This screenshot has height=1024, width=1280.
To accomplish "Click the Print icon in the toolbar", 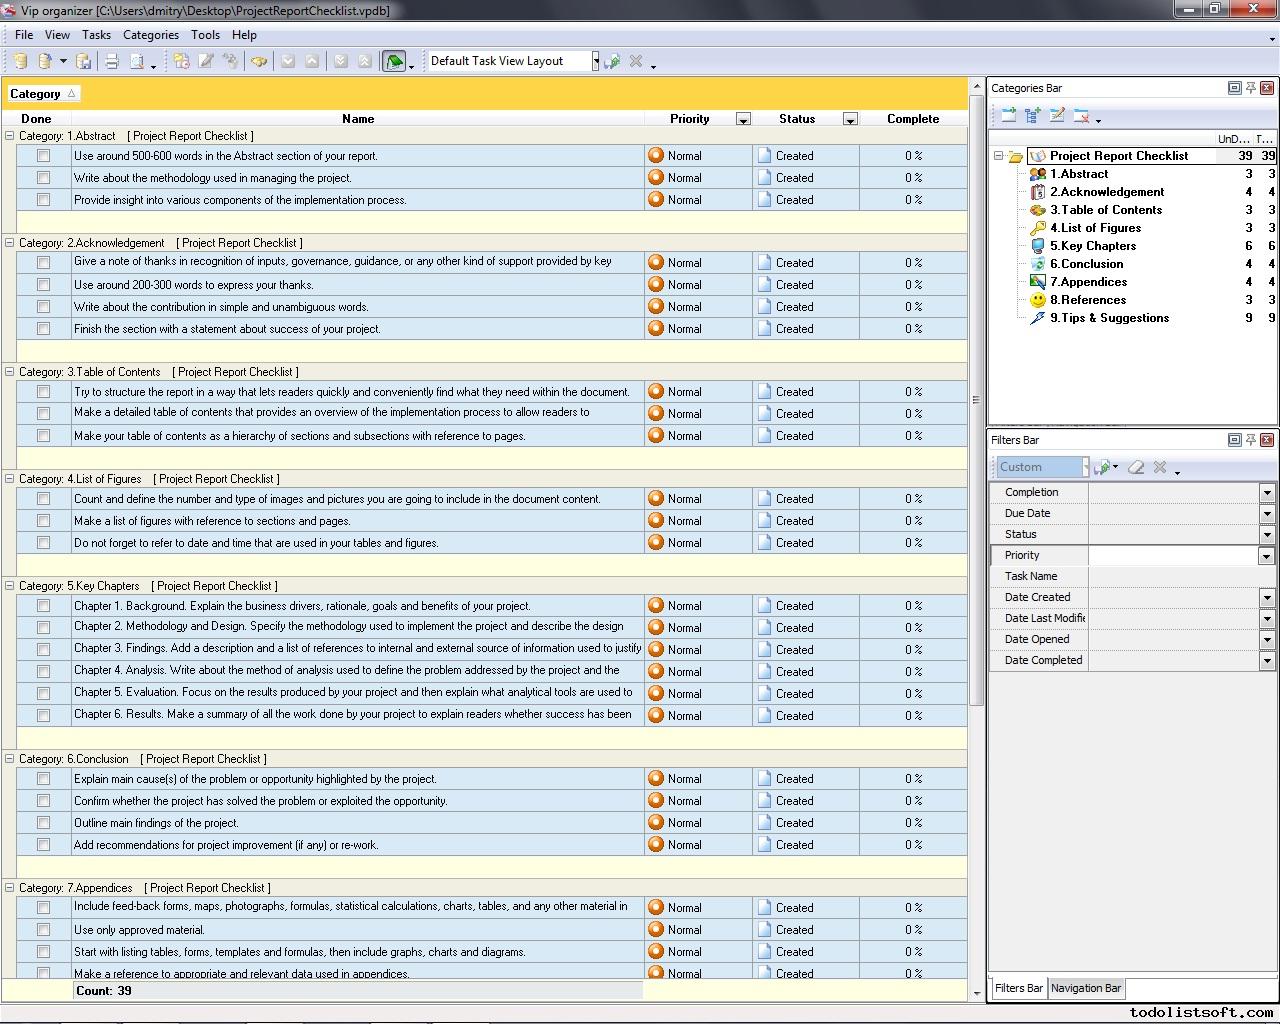I will tap(112, 62).
